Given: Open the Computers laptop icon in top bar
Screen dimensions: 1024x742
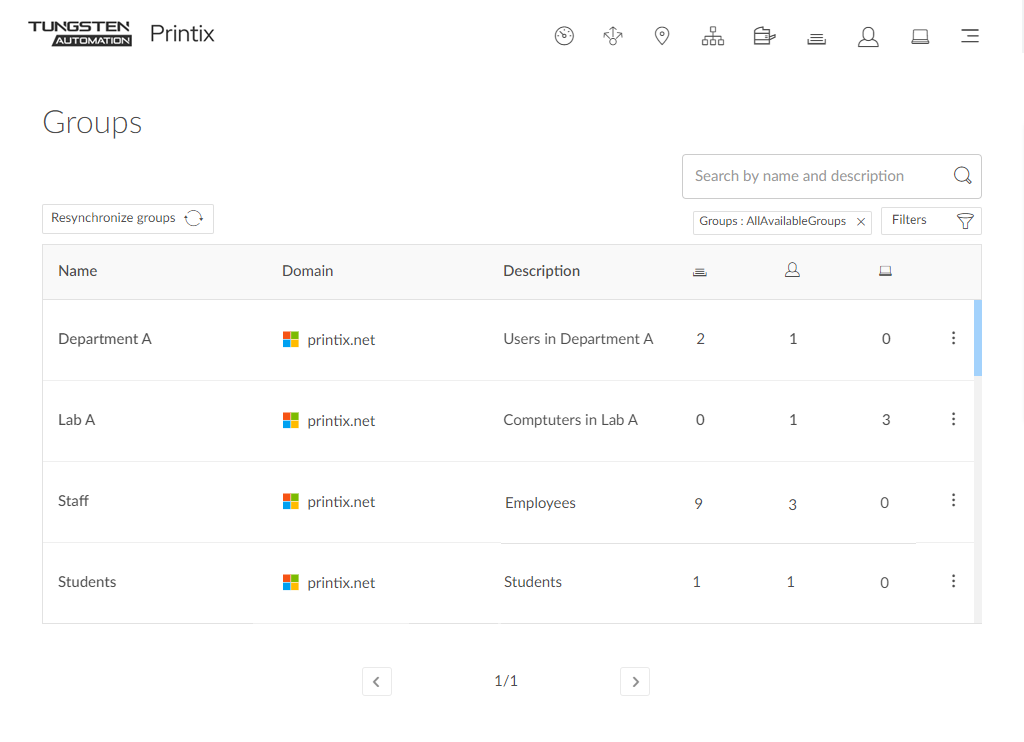Looking at the screenshot, I should [920, 37].
